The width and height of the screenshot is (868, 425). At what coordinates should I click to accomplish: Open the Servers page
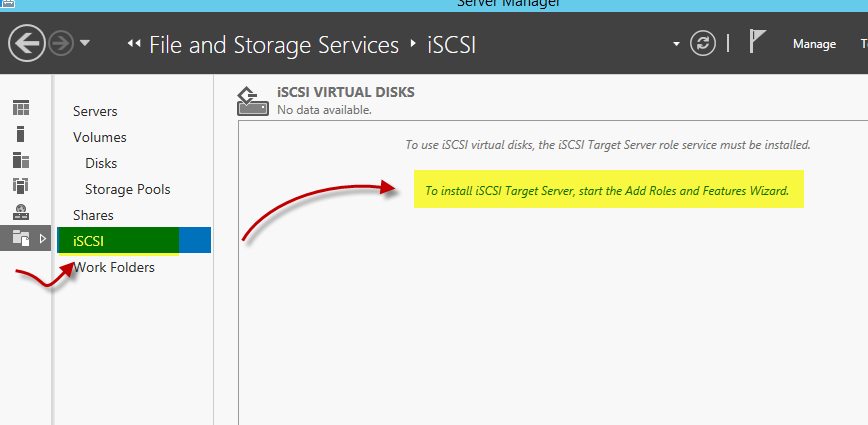95,111
